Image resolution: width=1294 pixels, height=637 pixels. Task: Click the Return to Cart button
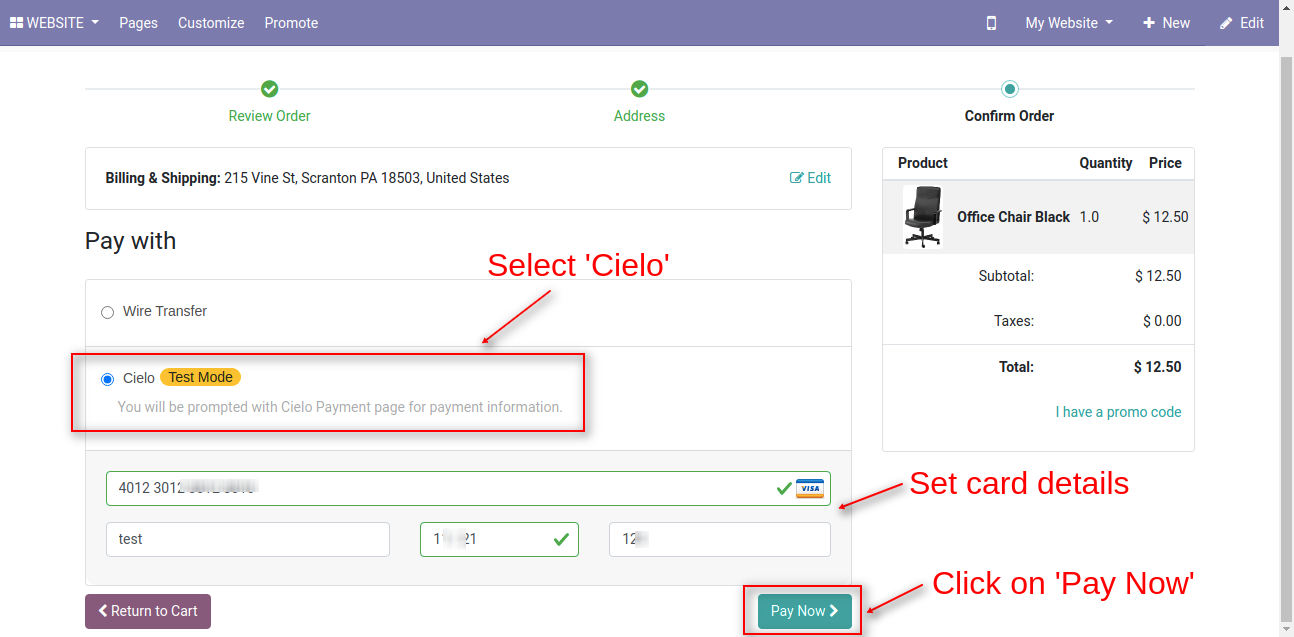tap(148, 611)
